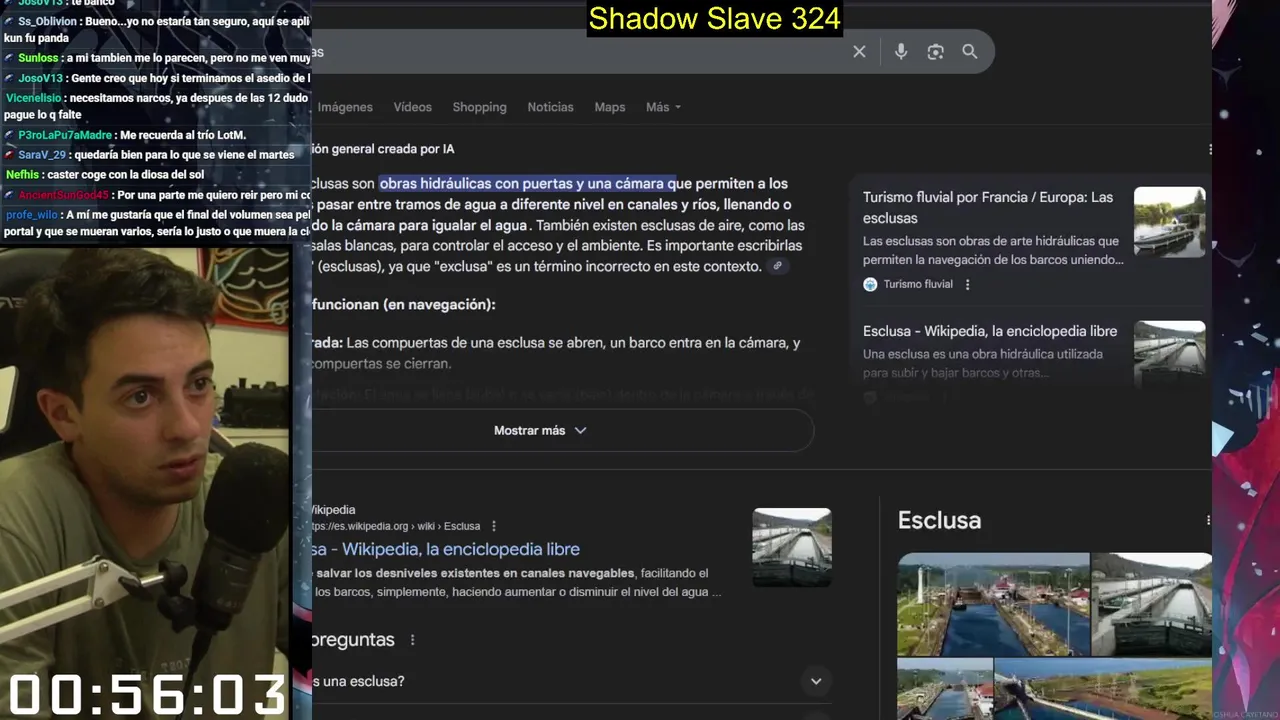This screenshot has width=1280, height=720.
Task: Open the Wikipedia result title link
Action: pos(446,549)
